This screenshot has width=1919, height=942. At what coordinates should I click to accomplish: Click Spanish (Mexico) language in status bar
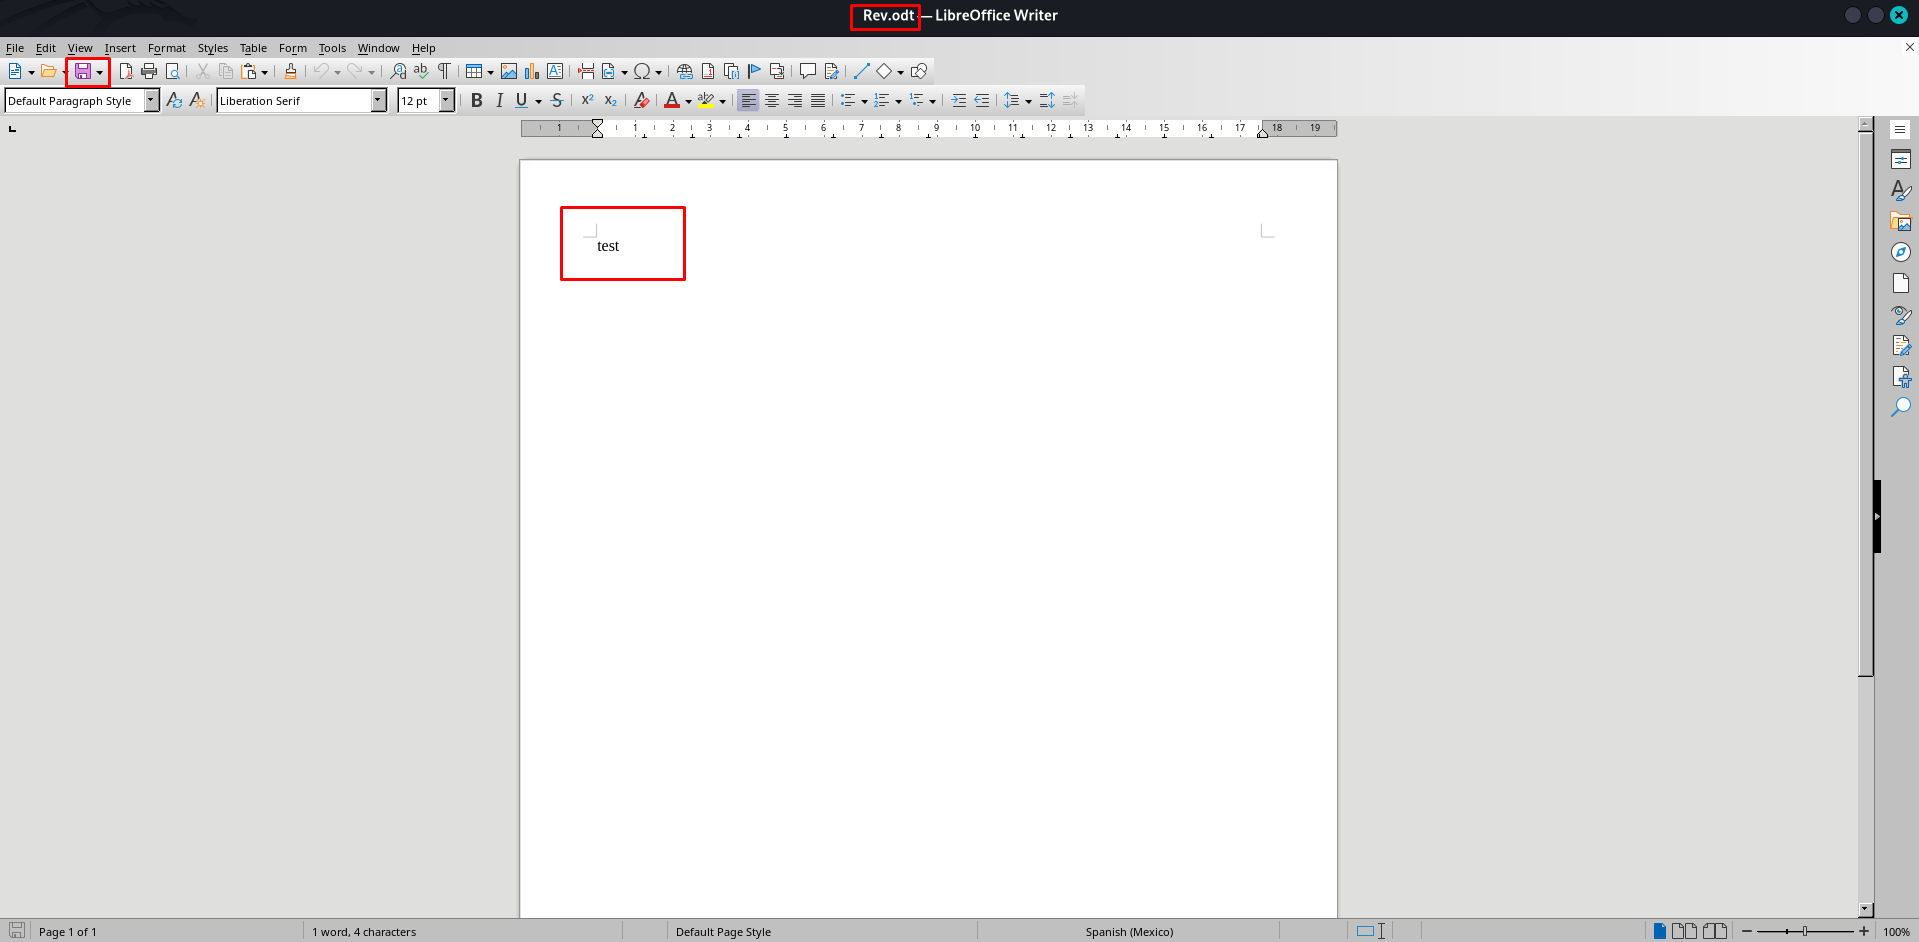pyautogui.click(x=1129, y=931)
